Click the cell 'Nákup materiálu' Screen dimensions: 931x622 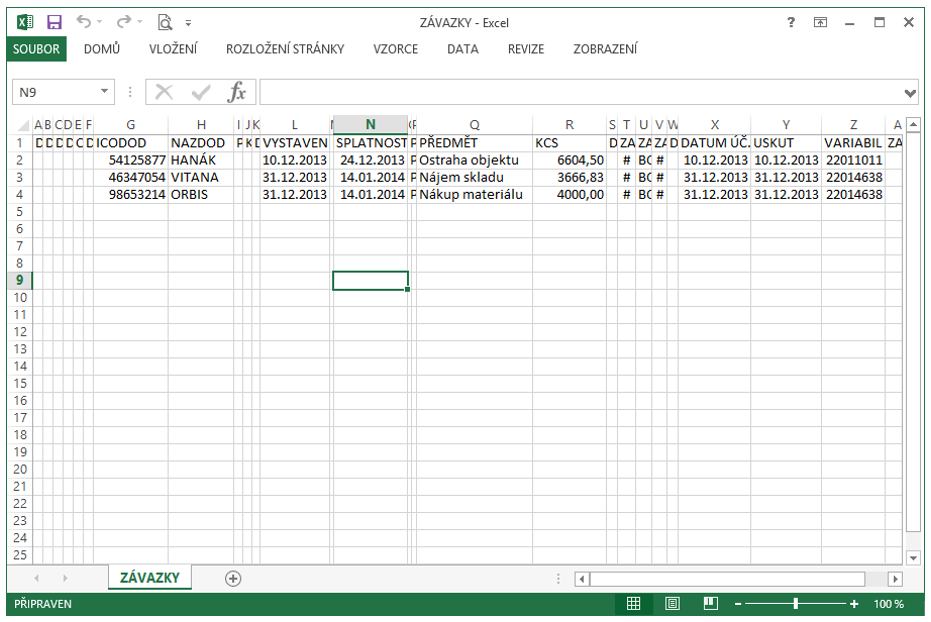click(x=474, y=195)
